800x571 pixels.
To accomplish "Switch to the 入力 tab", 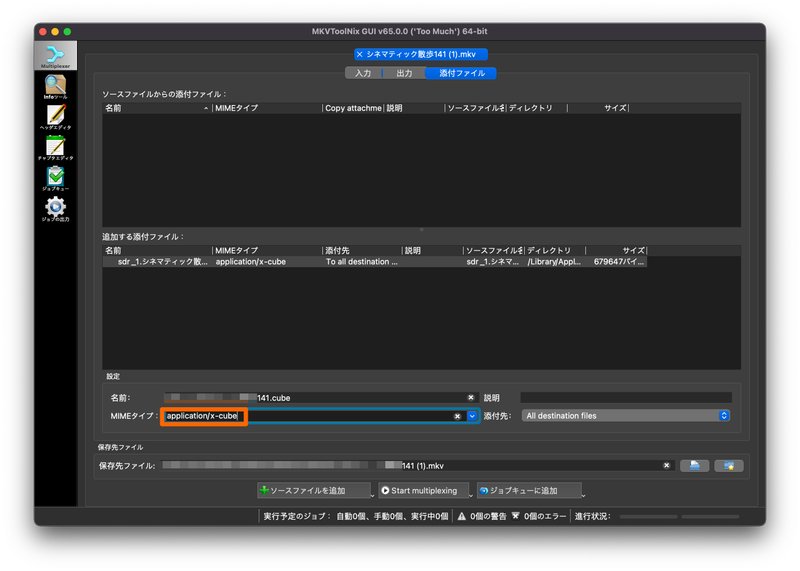I will click(x=363, y=73).
